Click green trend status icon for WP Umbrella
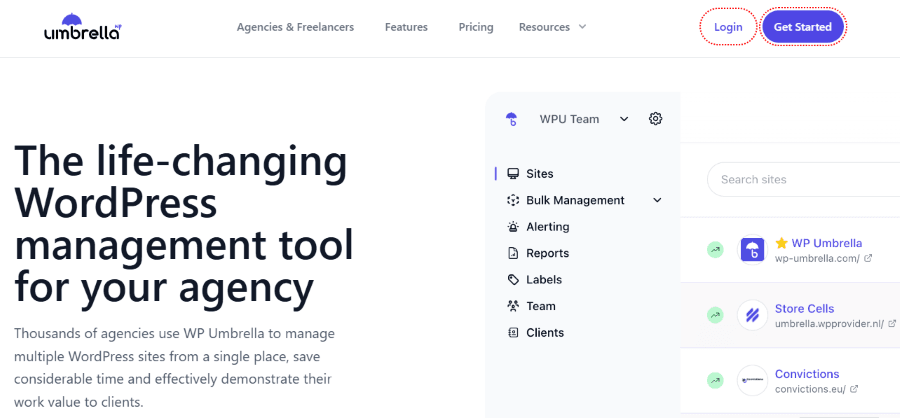900x418 pixels. [715, 250]
